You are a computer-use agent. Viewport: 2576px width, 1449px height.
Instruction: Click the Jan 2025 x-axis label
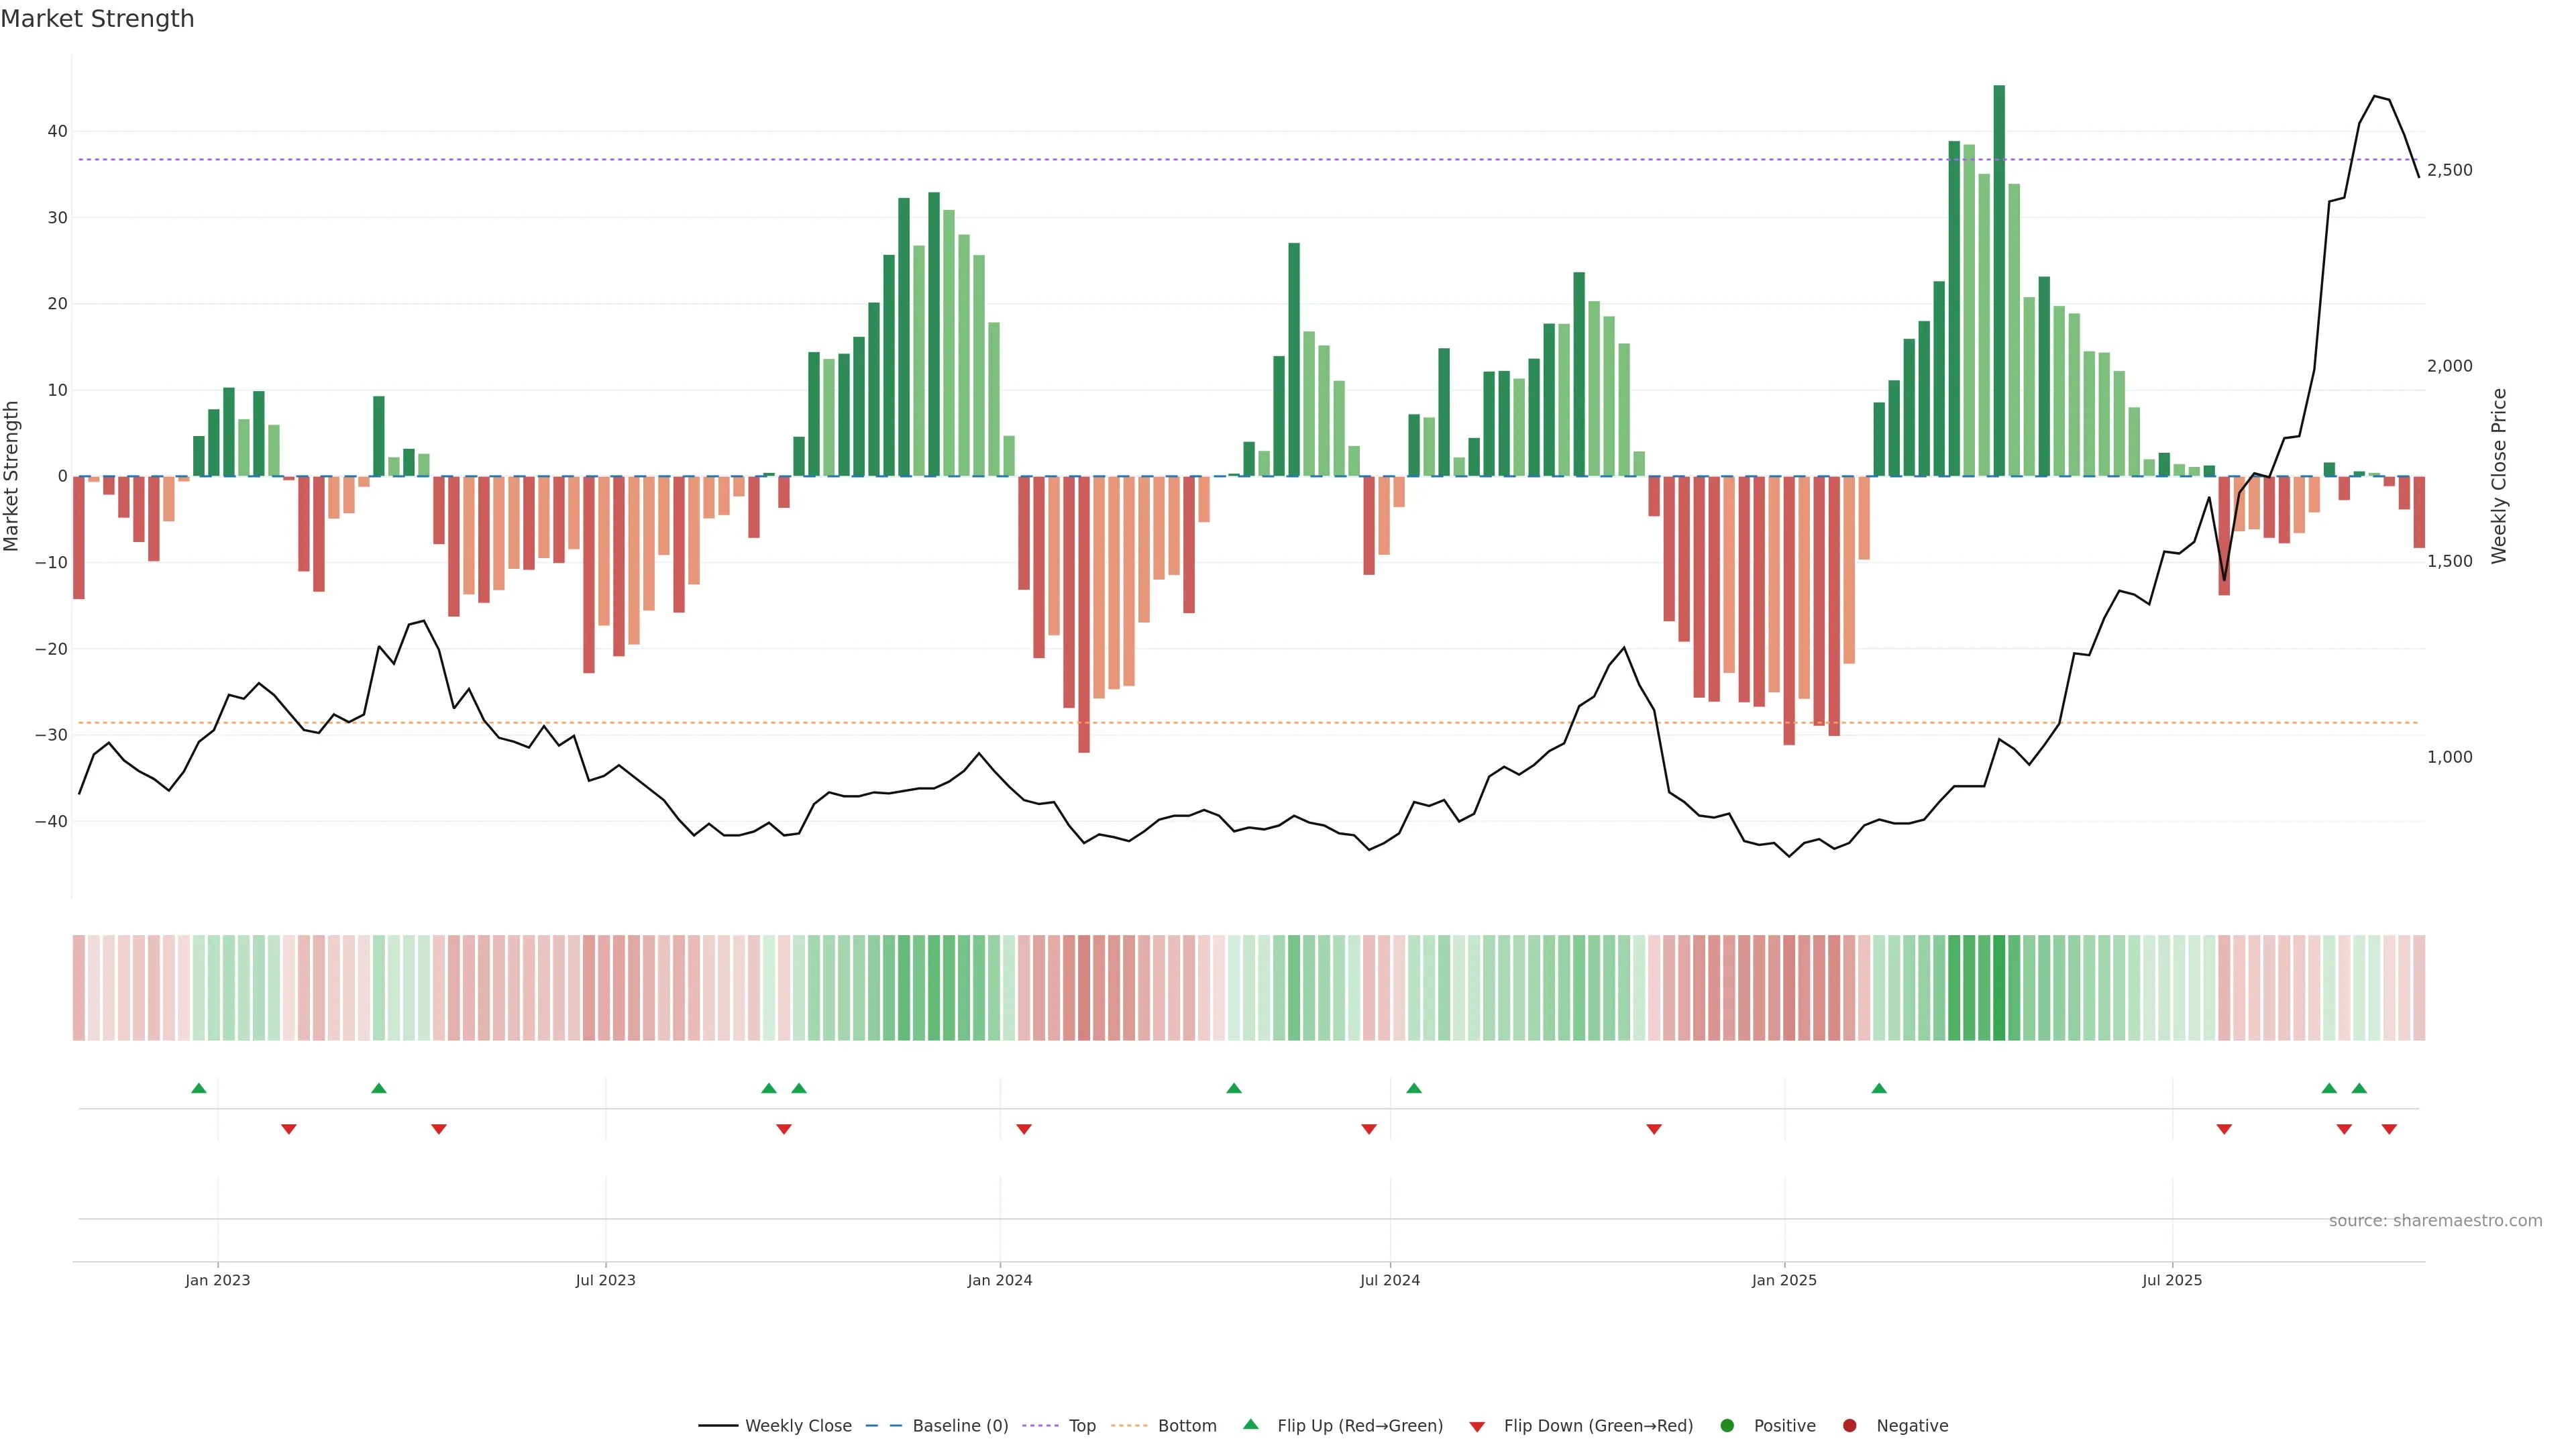1784,1280
